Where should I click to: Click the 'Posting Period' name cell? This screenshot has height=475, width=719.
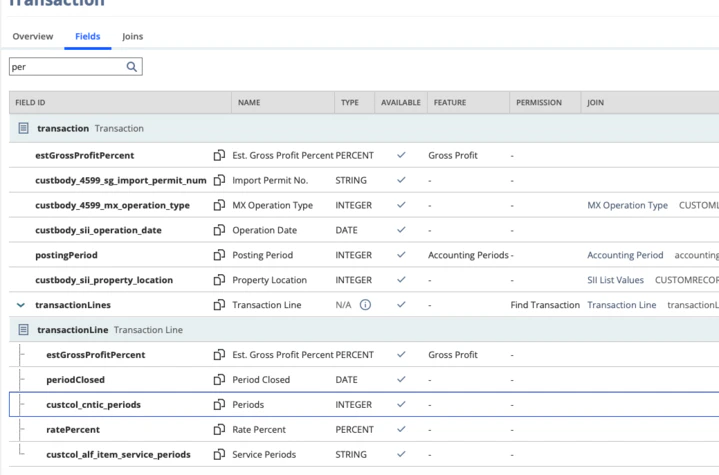pyautogui.click(x=262, y=255)
